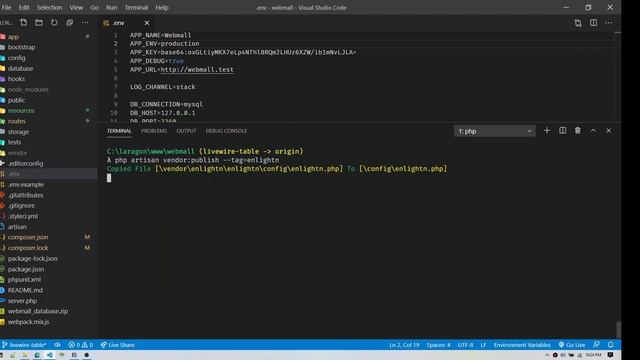The height and width of the screenshot is (360, 640).
Task: Open the .editorconfig file
Action: (x=48, y=163)
